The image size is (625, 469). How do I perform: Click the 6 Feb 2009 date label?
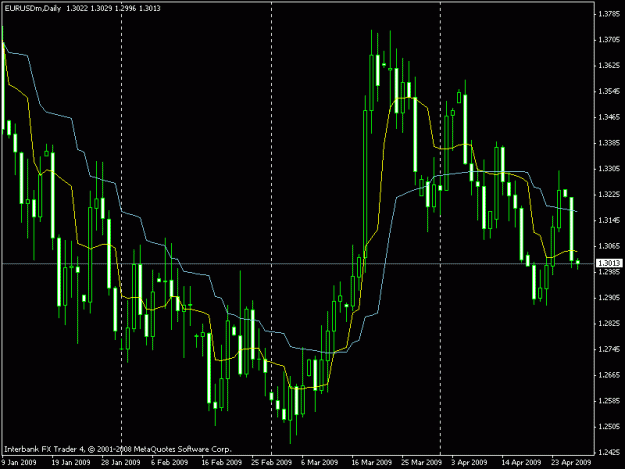169,462
